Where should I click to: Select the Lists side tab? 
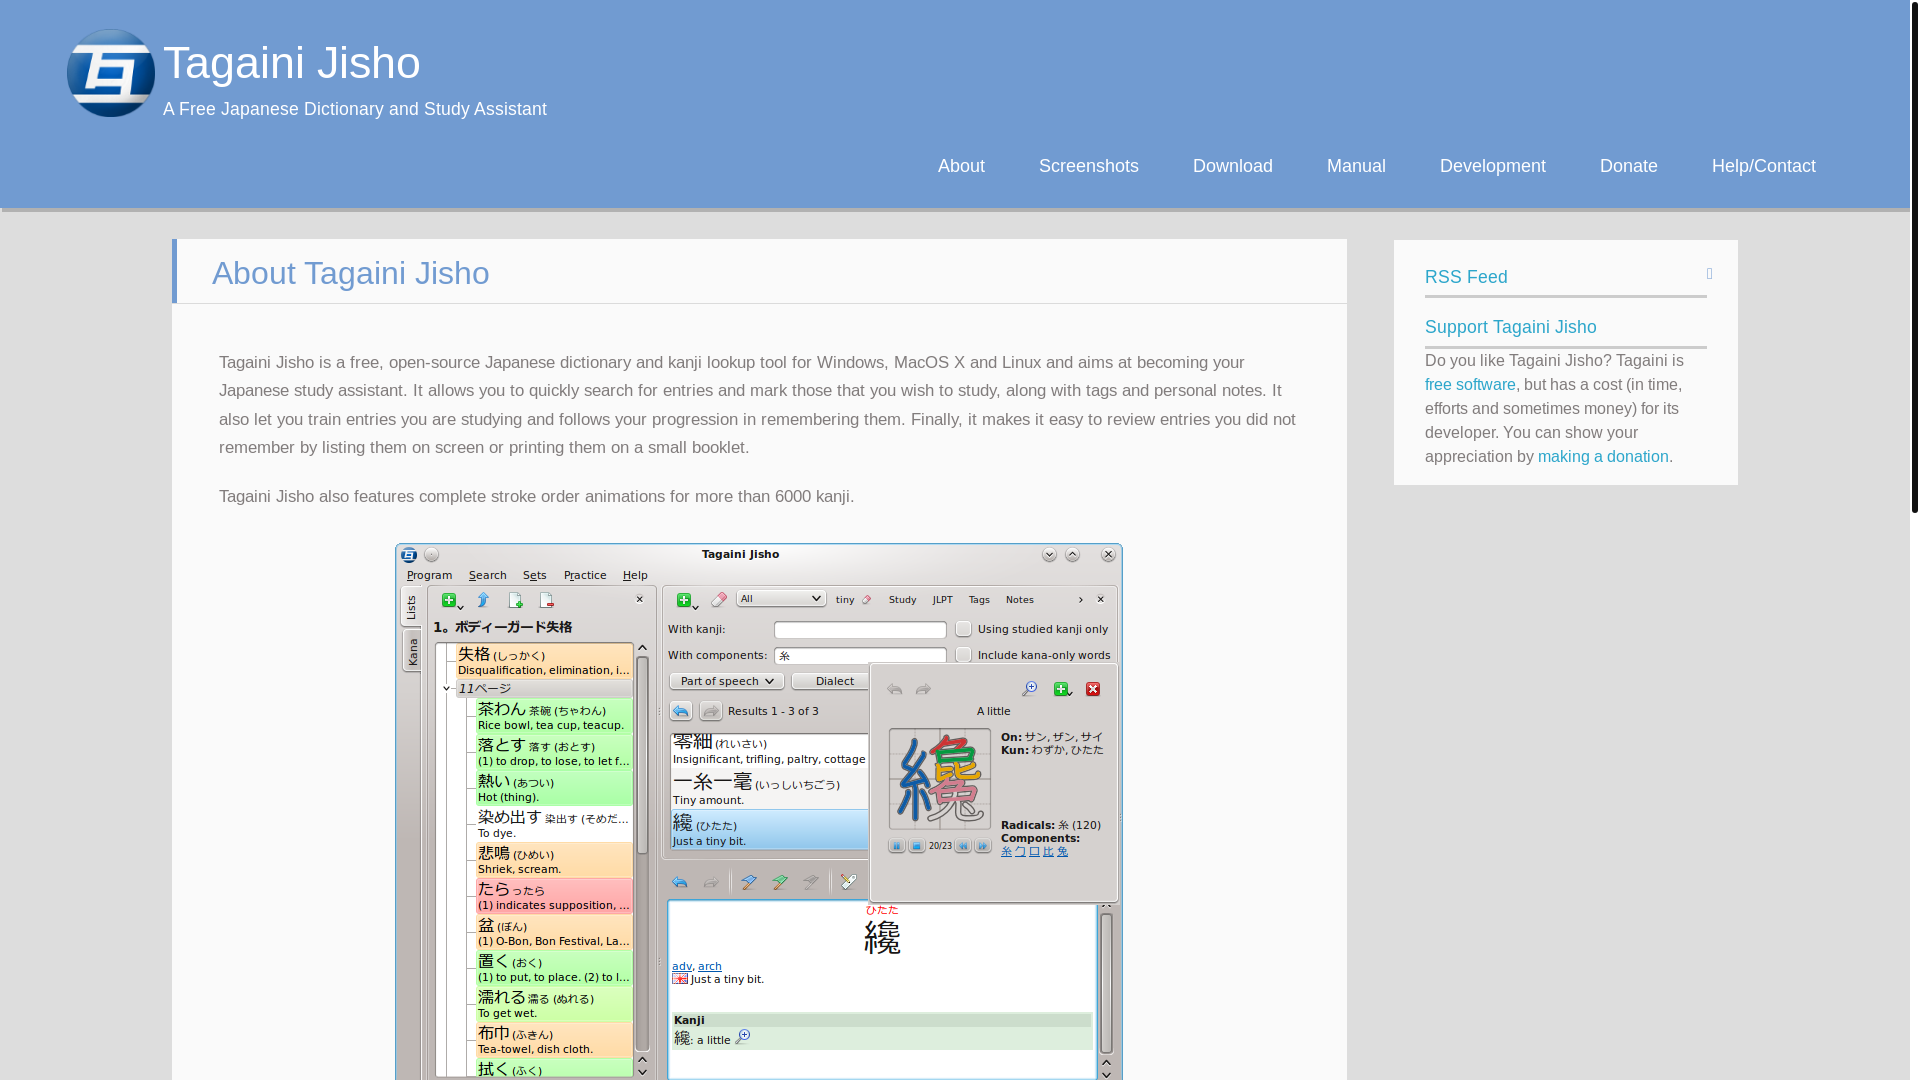point(411,607)
